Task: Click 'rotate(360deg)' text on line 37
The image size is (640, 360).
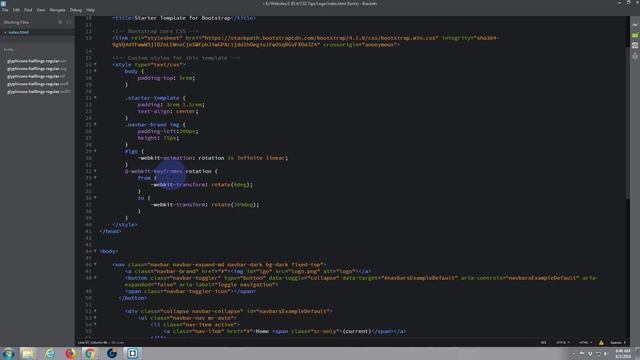Action: pos(234,204)
